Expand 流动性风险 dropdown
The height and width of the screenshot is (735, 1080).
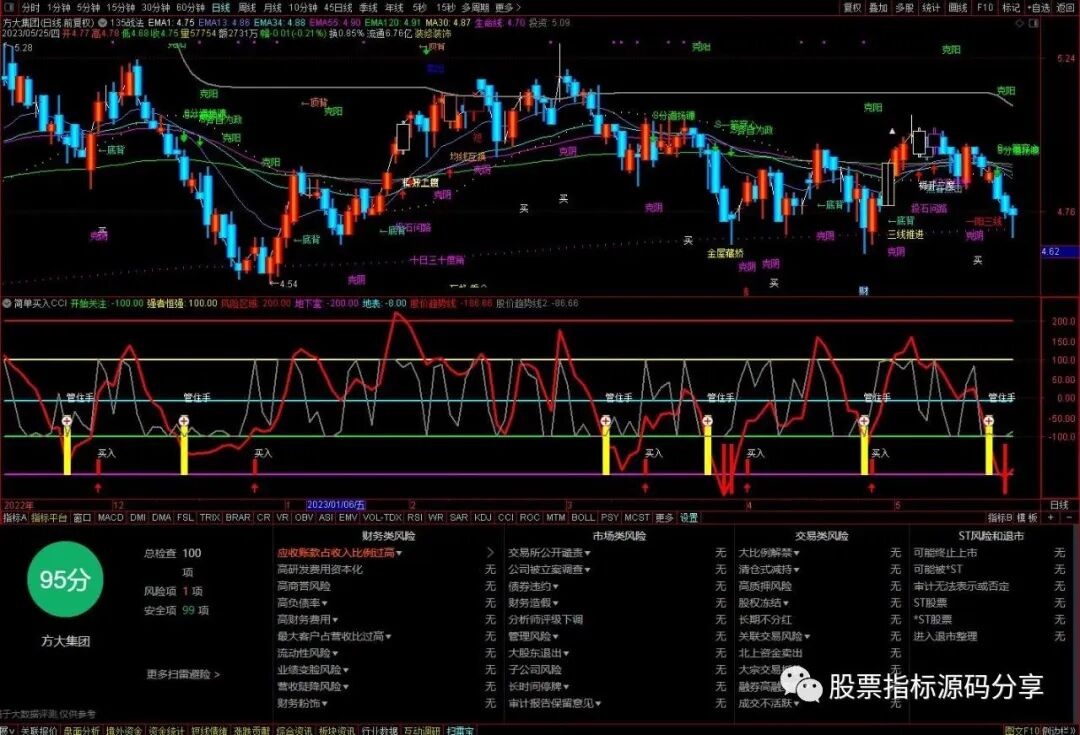(x=307, y=653)
